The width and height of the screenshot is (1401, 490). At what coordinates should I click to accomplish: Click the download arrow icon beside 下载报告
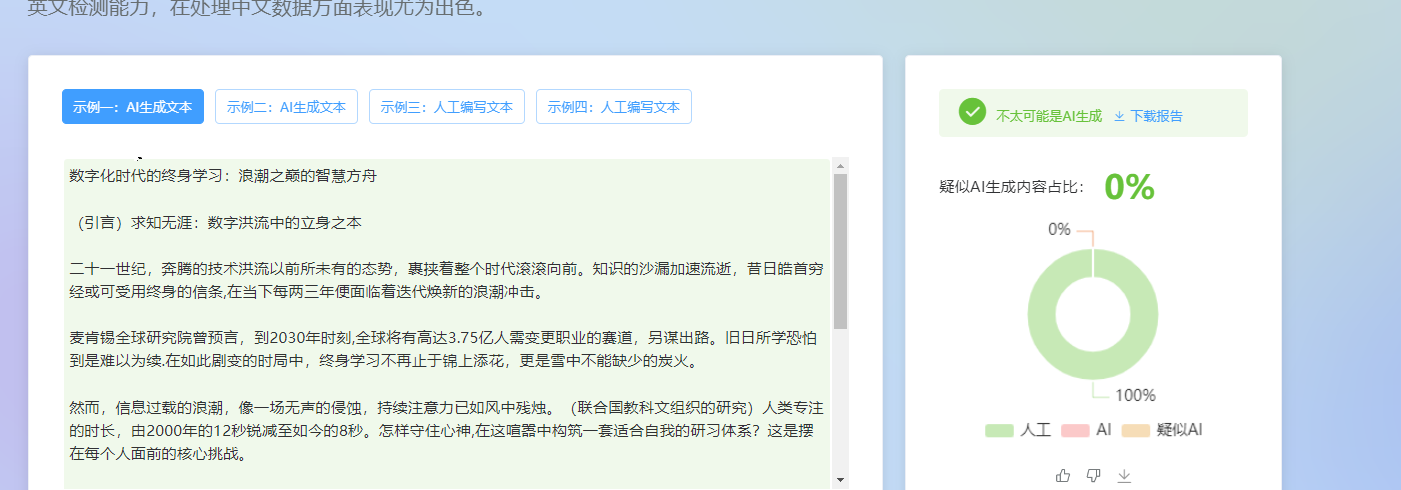[1119, 116]
